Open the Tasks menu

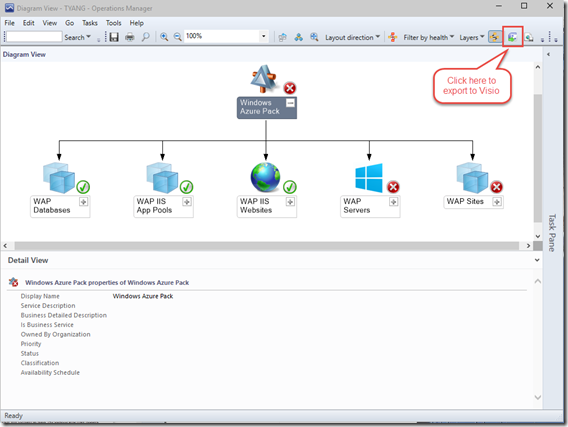point(90,23)
